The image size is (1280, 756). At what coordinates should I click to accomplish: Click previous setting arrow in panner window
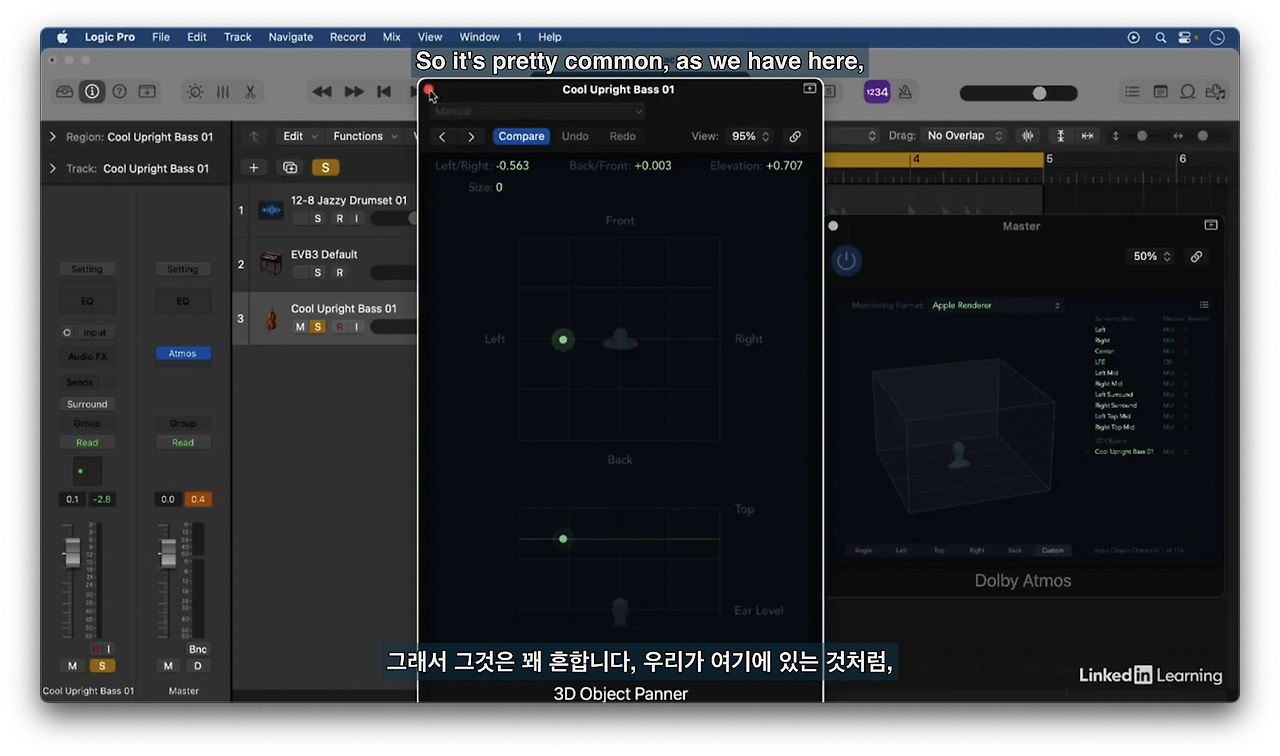point(443,137)
